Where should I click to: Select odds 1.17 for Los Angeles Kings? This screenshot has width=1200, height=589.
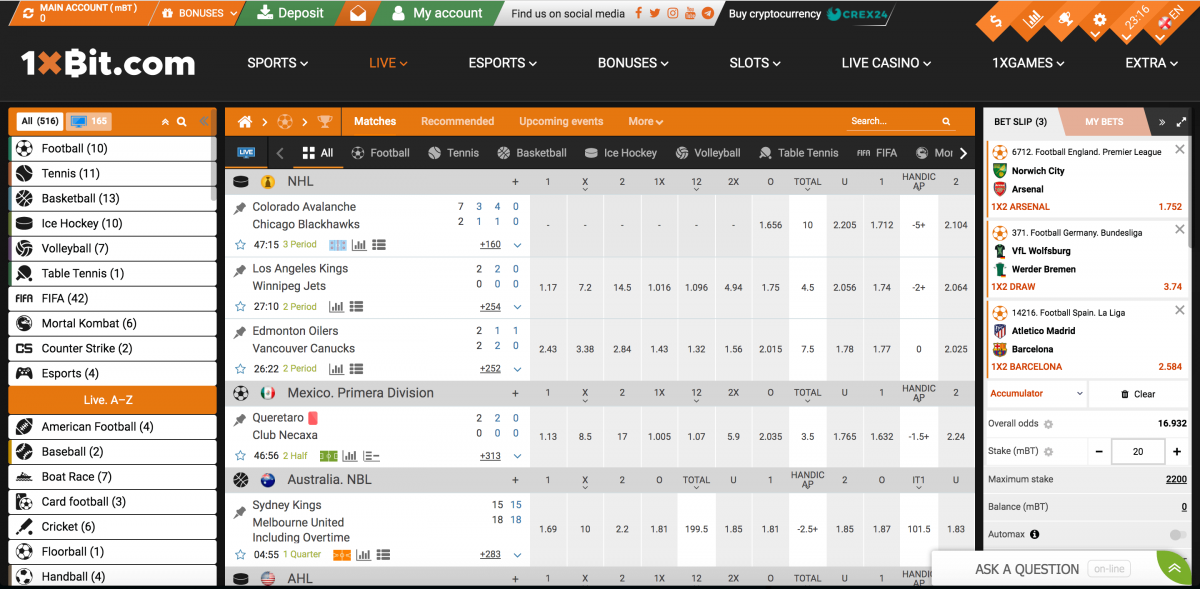(548, 288)
